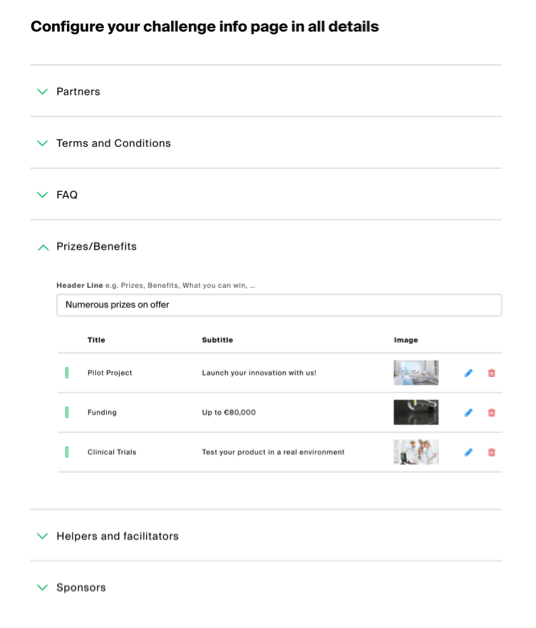Expand the Terms and Conditions section
The image size is (536, 628).
point(42,143)
